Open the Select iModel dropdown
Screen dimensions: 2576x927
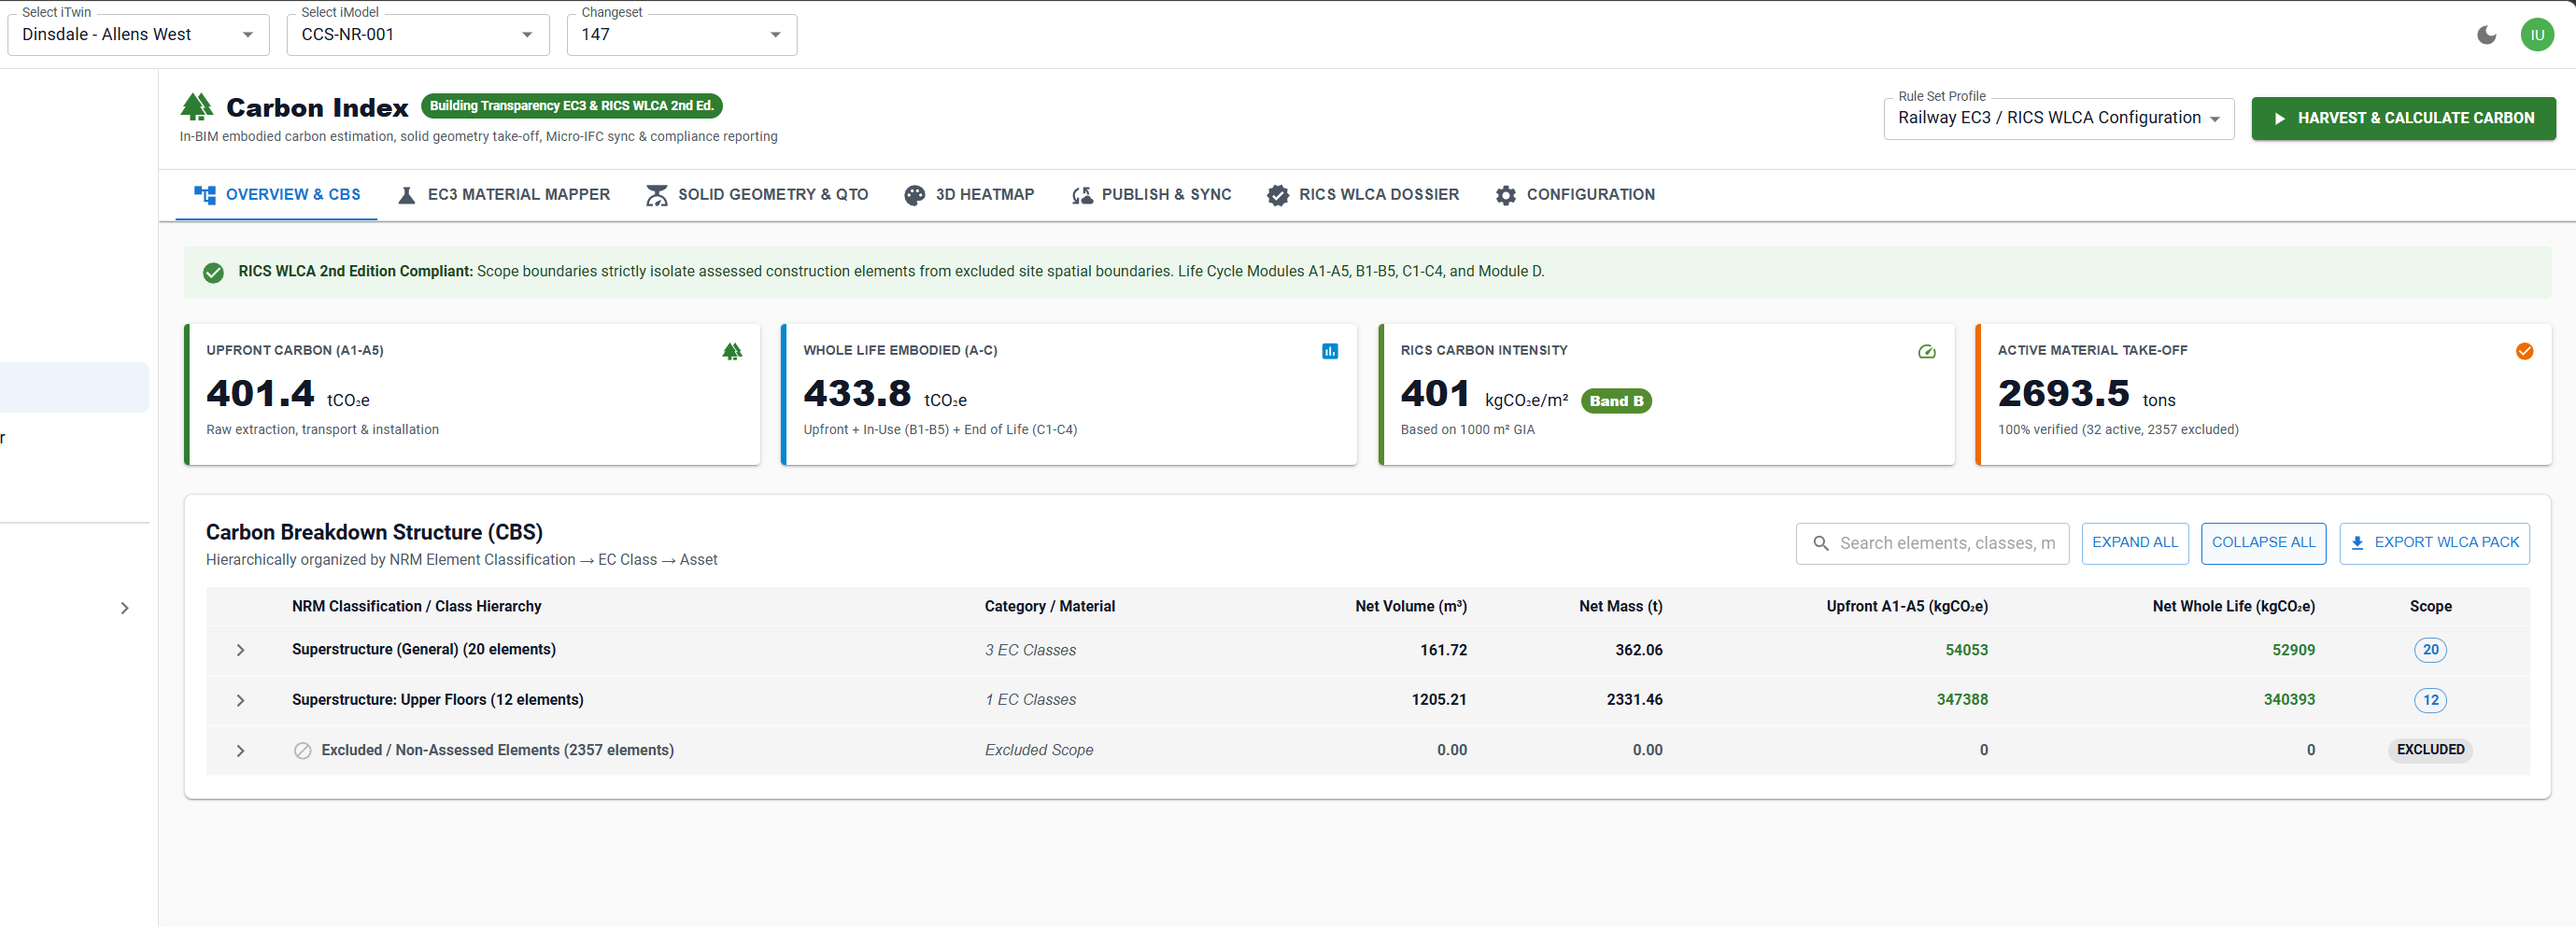pos(418,35)
